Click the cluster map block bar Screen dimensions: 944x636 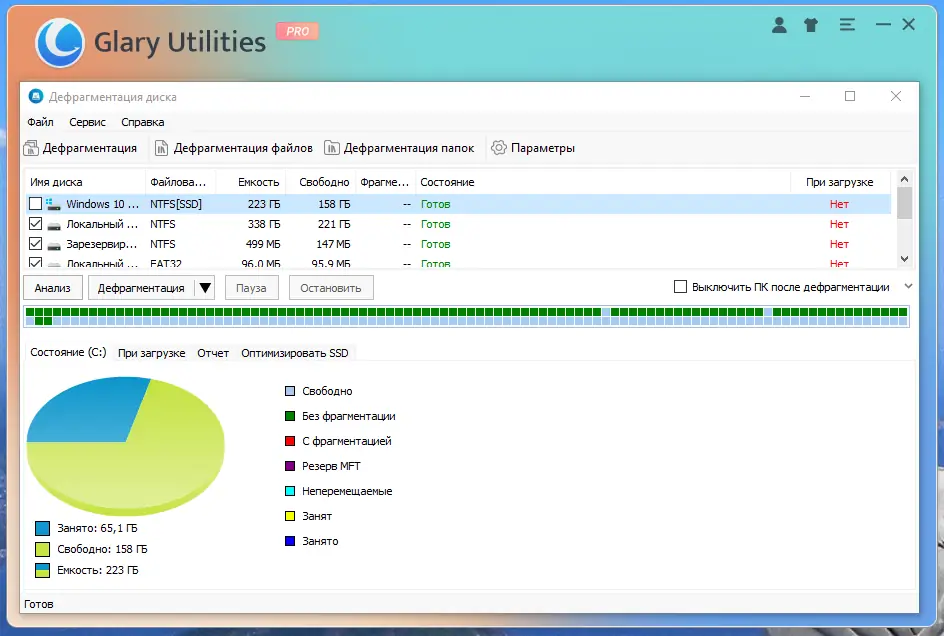(466, 317)
